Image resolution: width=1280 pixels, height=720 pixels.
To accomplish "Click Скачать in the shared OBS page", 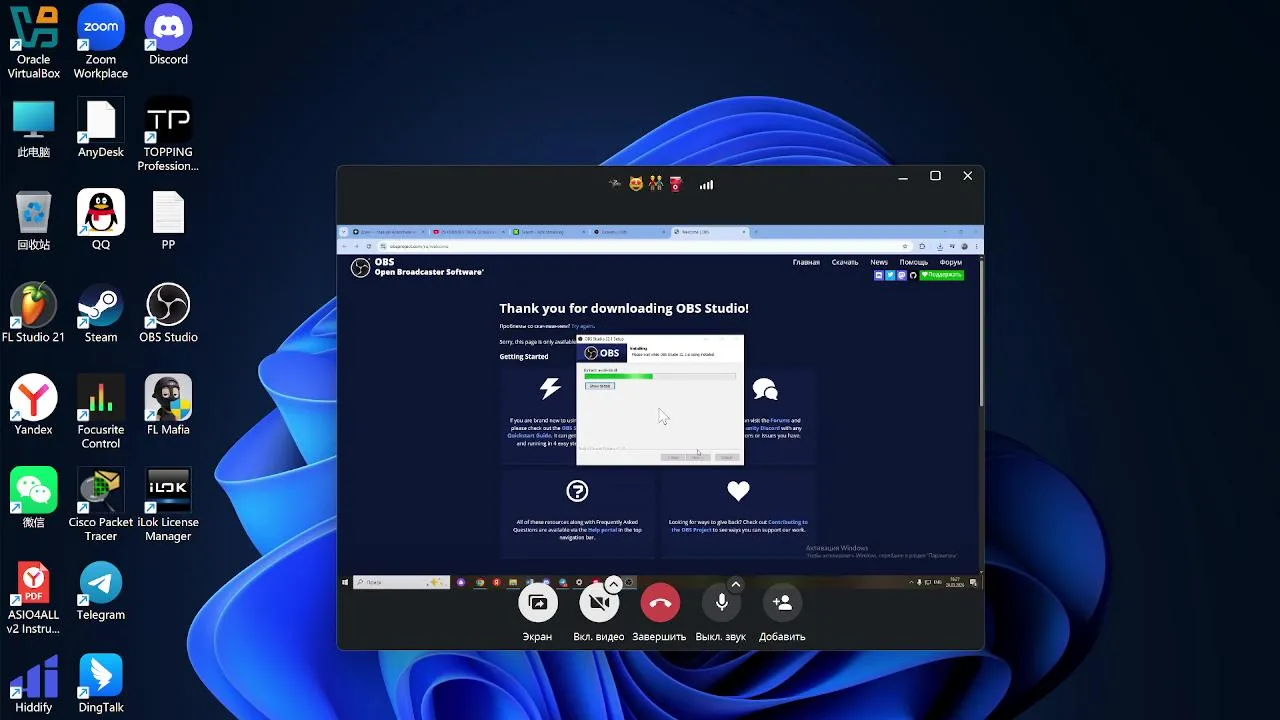I will click(845, 262).
